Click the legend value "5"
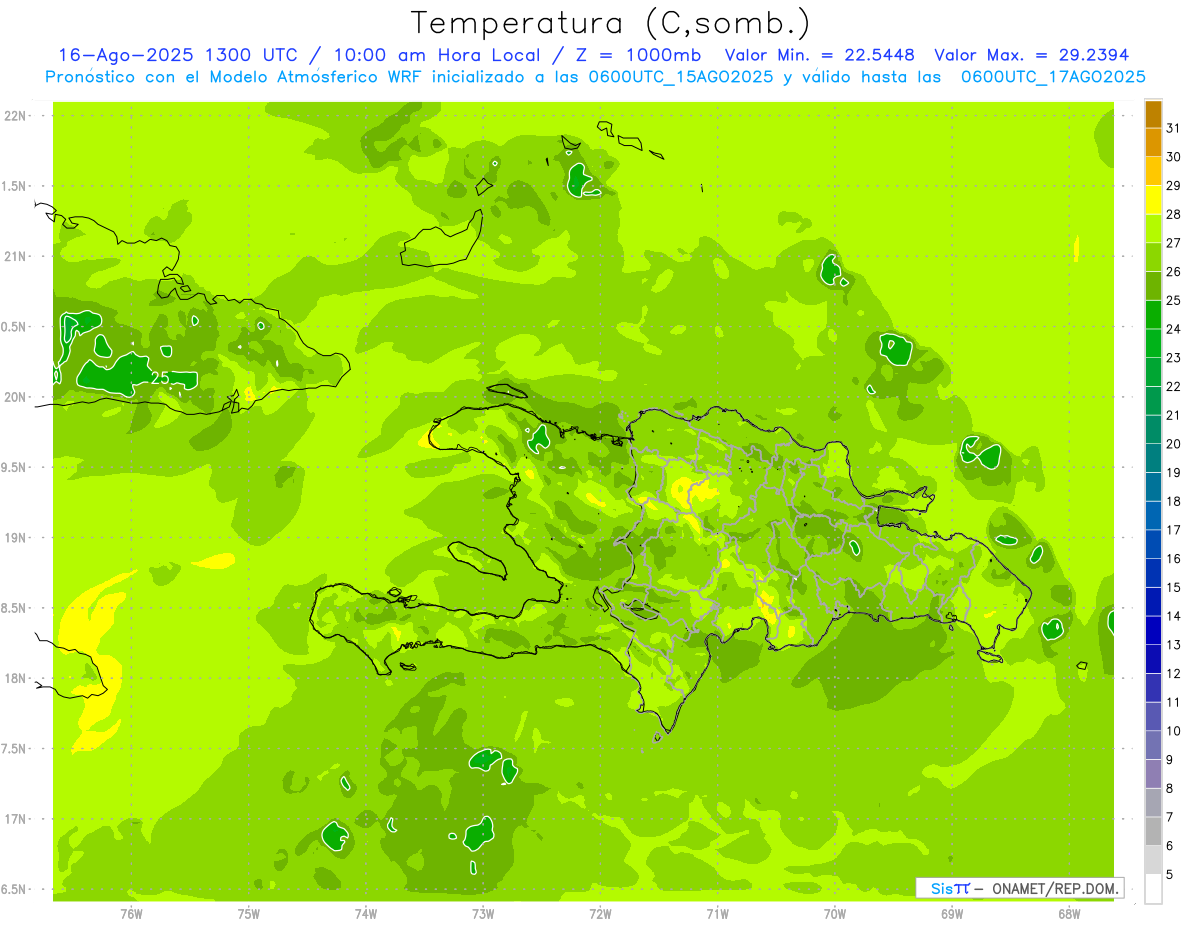 1170,874
